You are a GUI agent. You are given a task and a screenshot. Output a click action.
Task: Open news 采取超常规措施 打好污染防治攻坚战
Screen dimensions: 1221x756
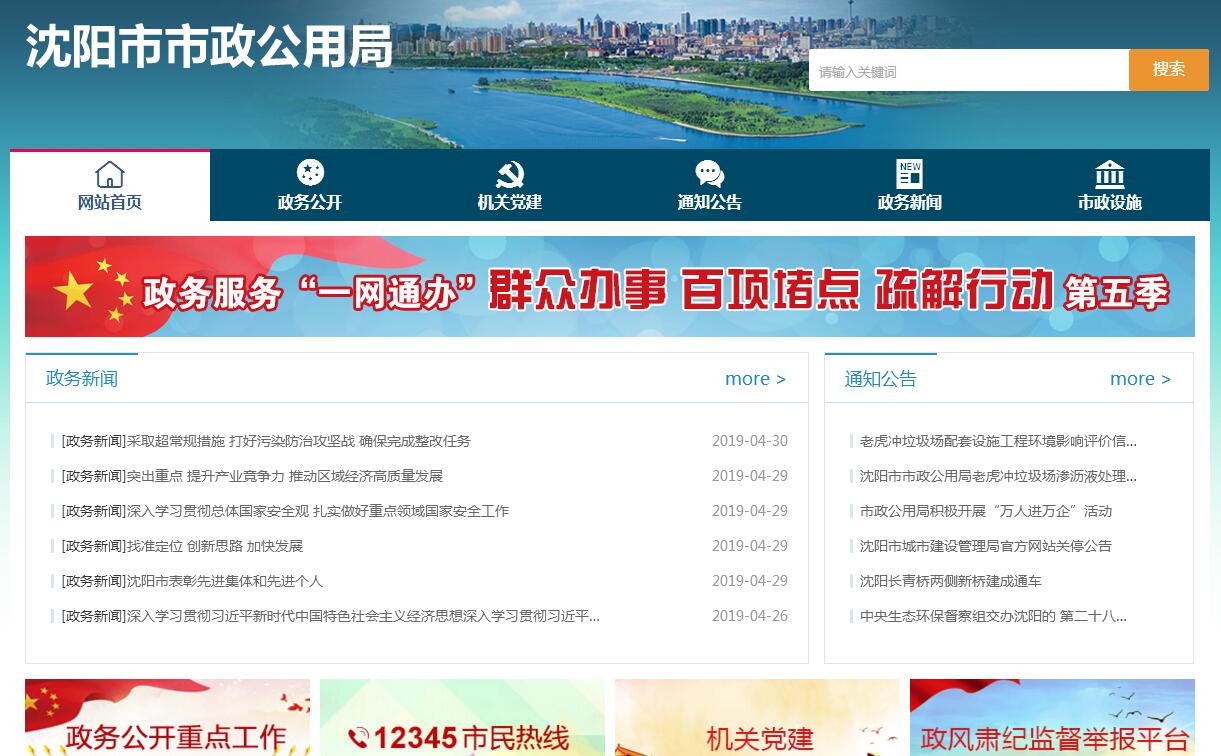tap(265, 441)
